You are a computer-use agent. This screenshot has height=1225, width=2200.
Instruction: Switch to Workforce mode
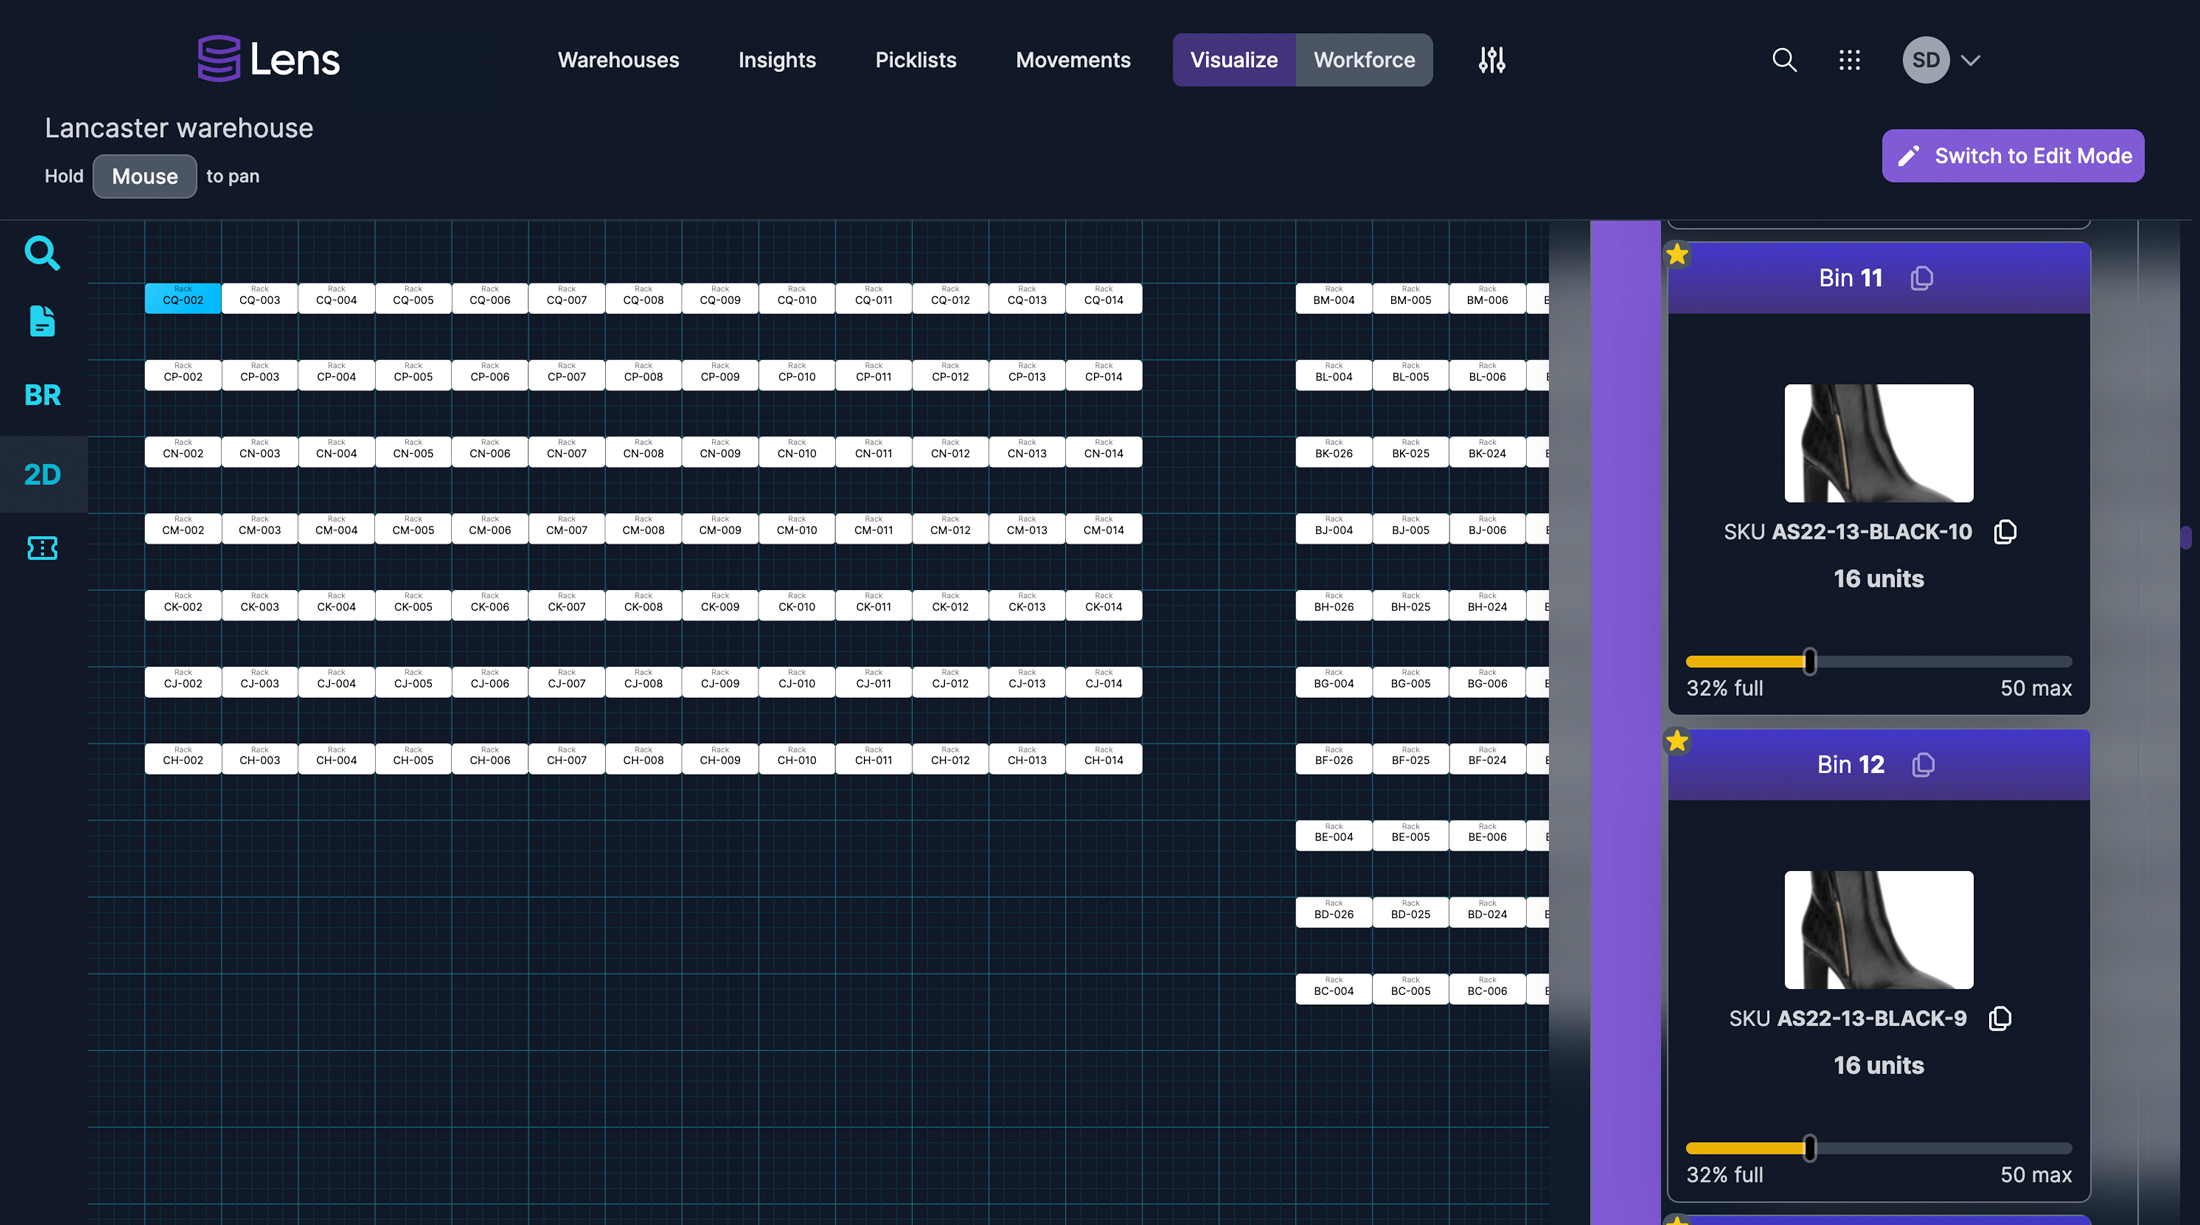click(x=1364, y=59)
